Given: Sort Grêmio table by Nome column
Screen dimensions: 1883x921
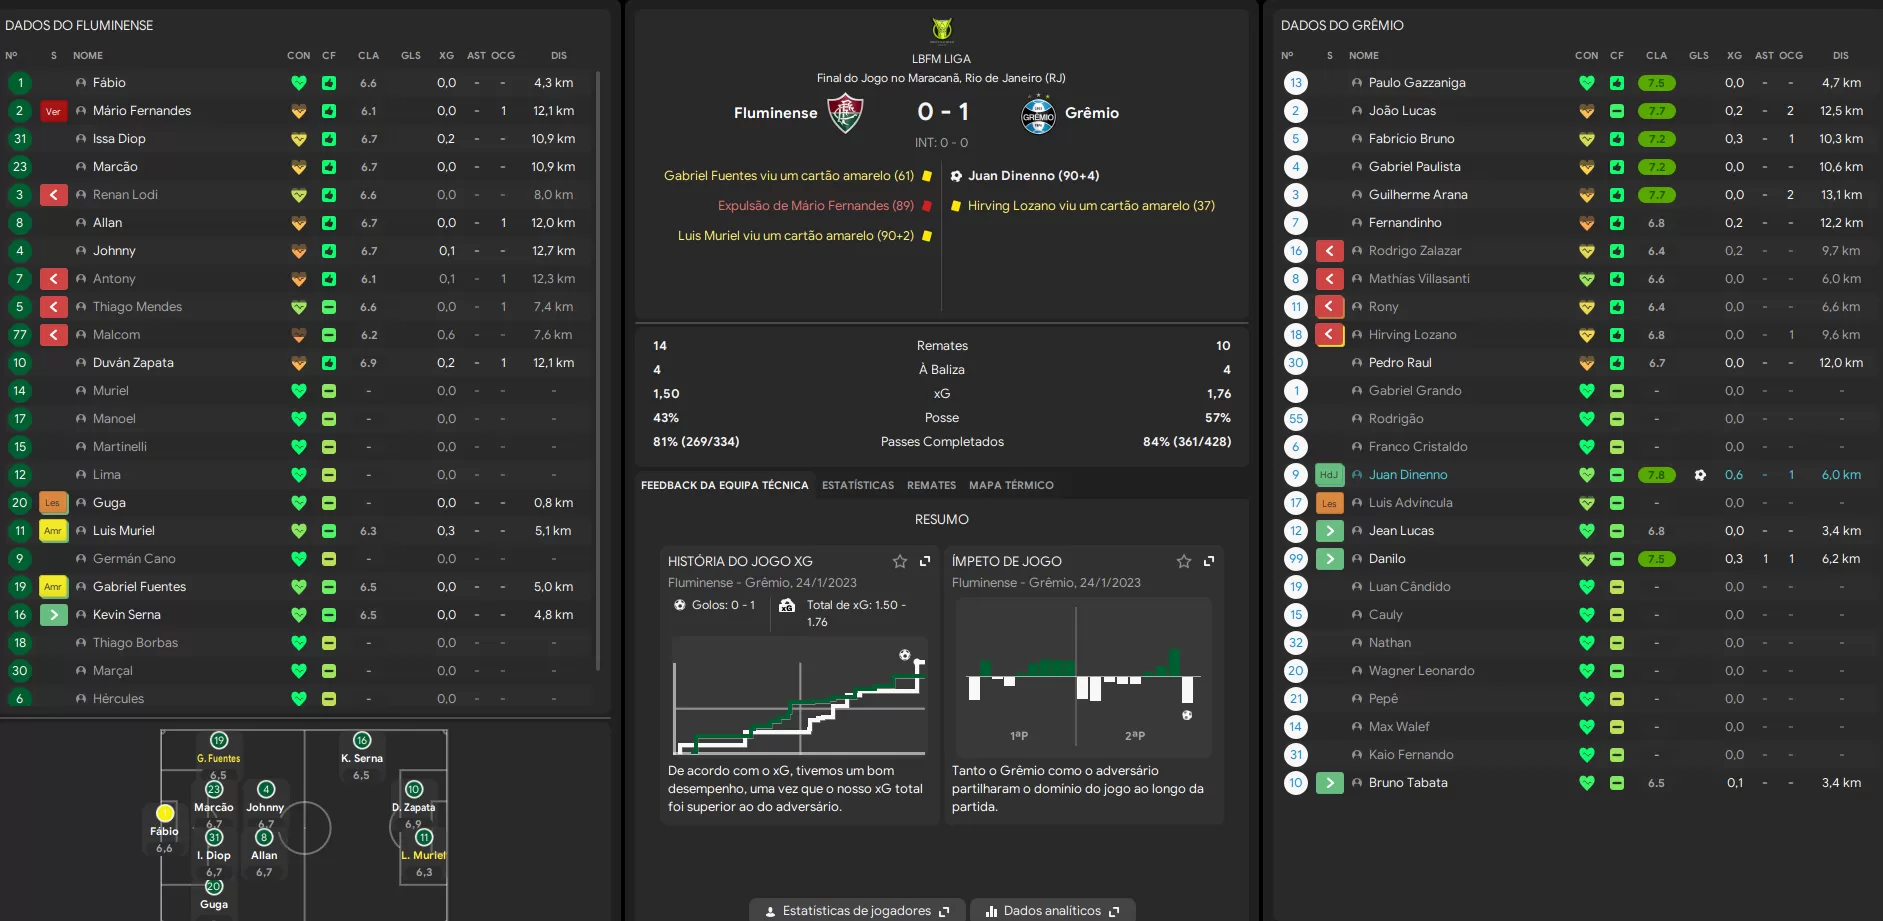Looking at the screenshot, I should (x=1364, y=56).
